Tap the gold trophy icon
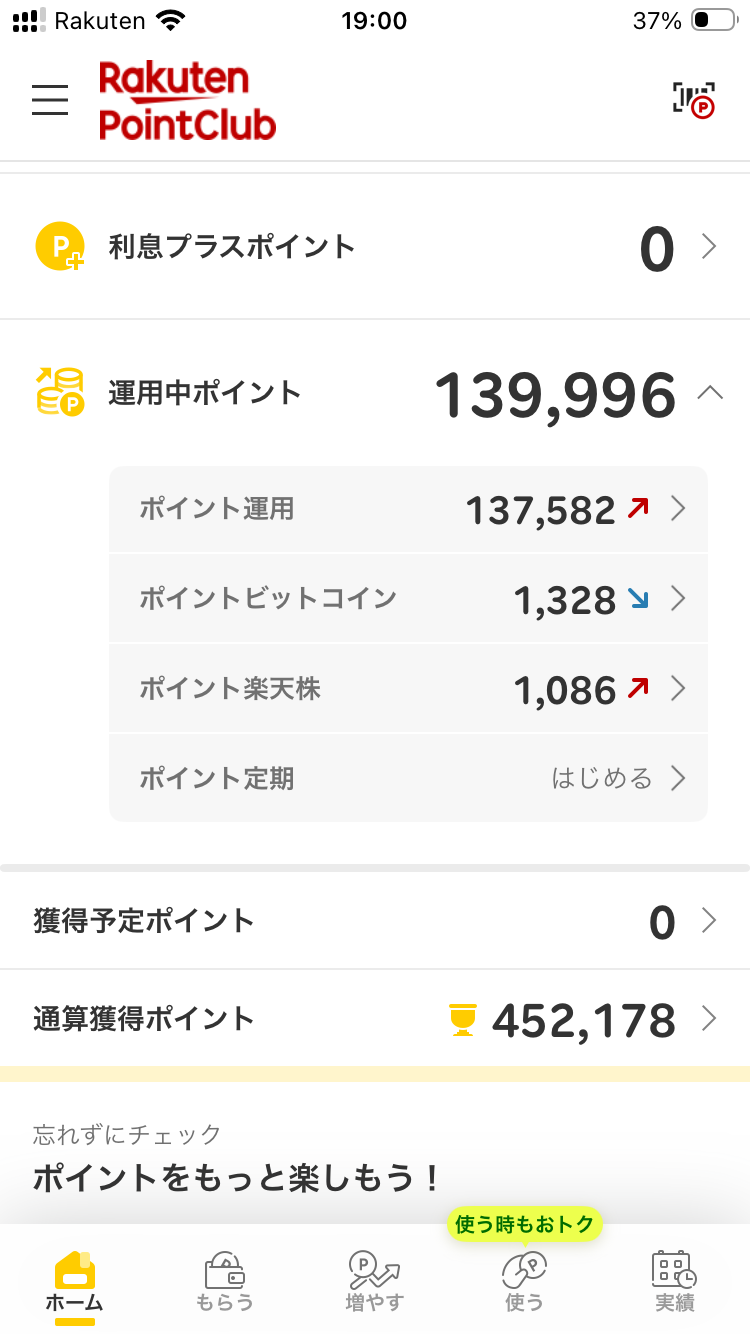This screenshot has height=1334, width=750. pyautogui.click(x=462, y=1020)
